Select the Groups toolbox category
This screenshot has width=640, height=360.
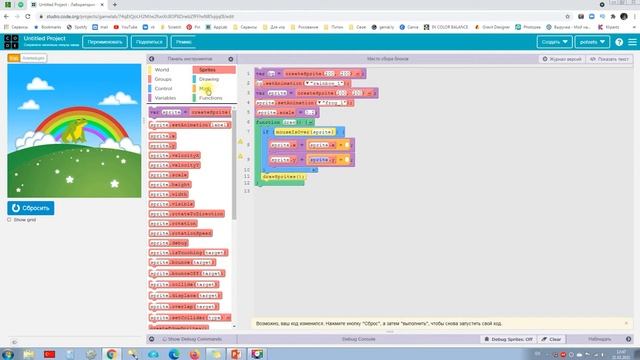tap(163, 79)
